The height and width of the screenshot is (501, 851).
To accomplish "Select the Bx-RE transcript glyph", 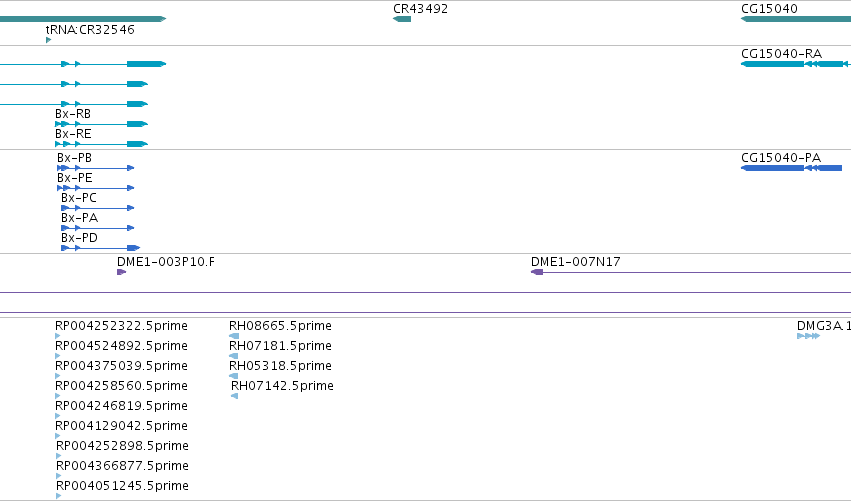I will pos(101,144).
